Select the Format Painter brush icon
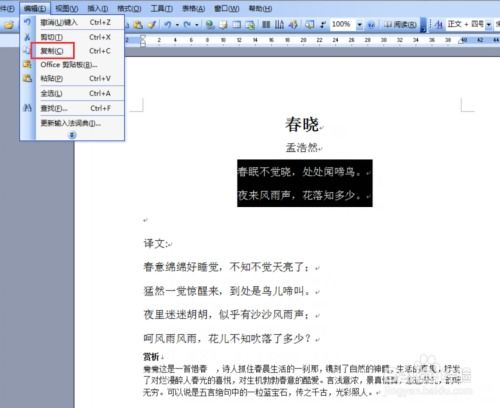The image size is (500, 408). click(152, 25)
